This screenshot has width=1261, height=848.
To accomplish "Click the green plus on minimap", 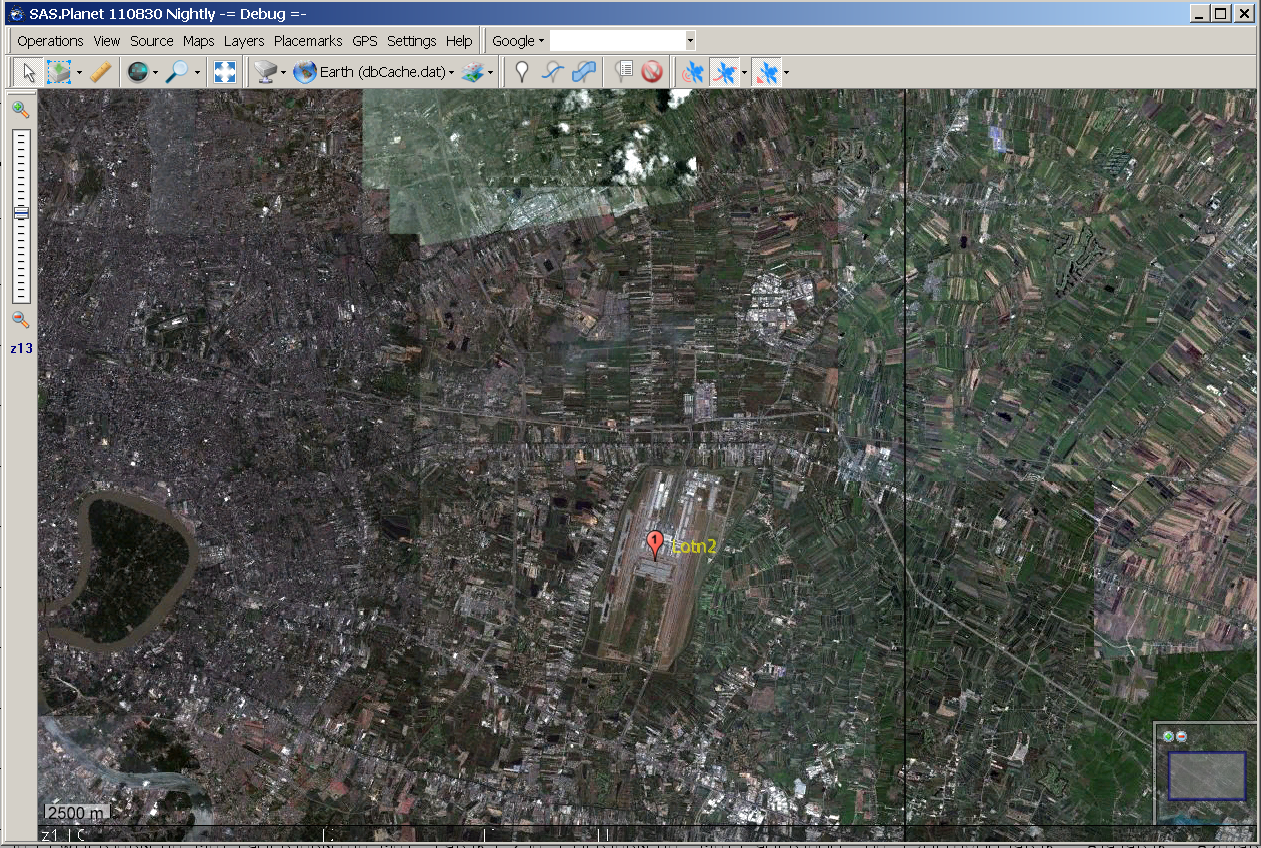I will 1168,736.
